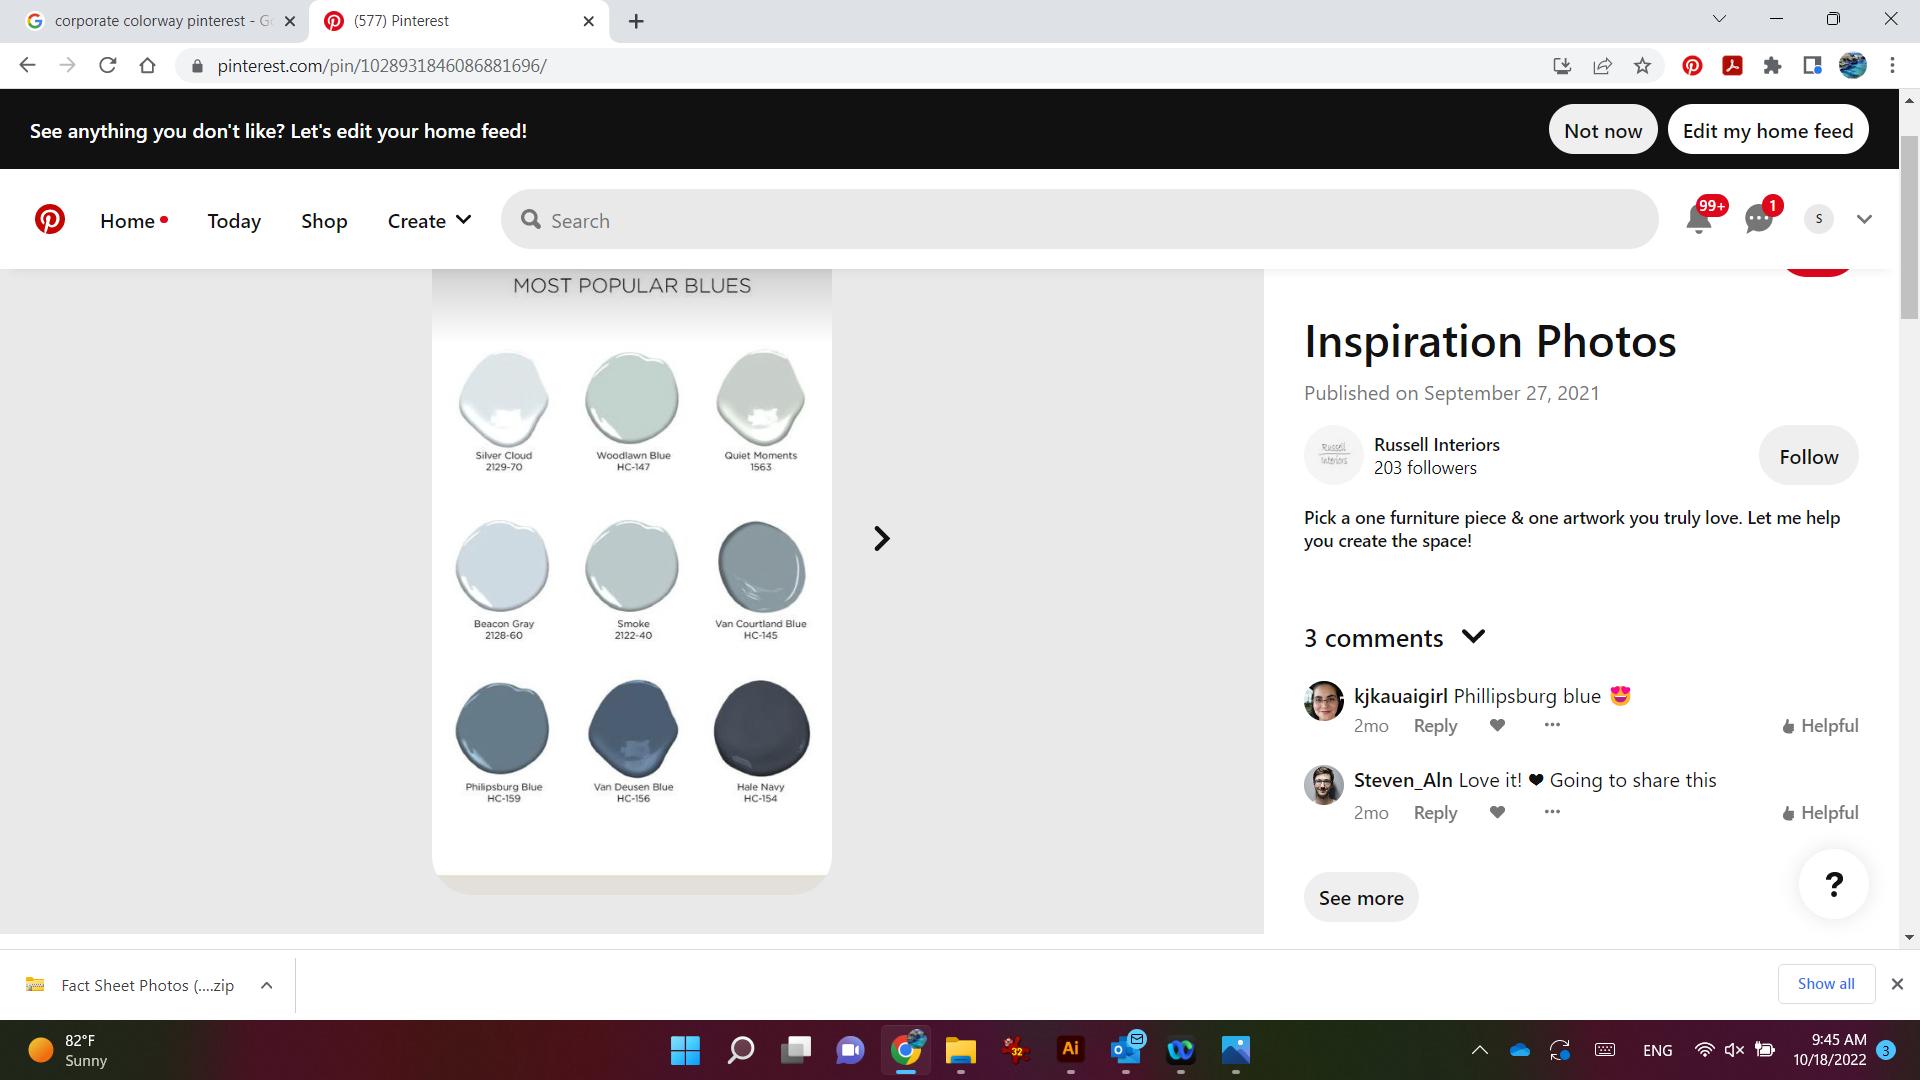
Task: Click the Pinterest save extension icon
Action: pos(1692,66)
